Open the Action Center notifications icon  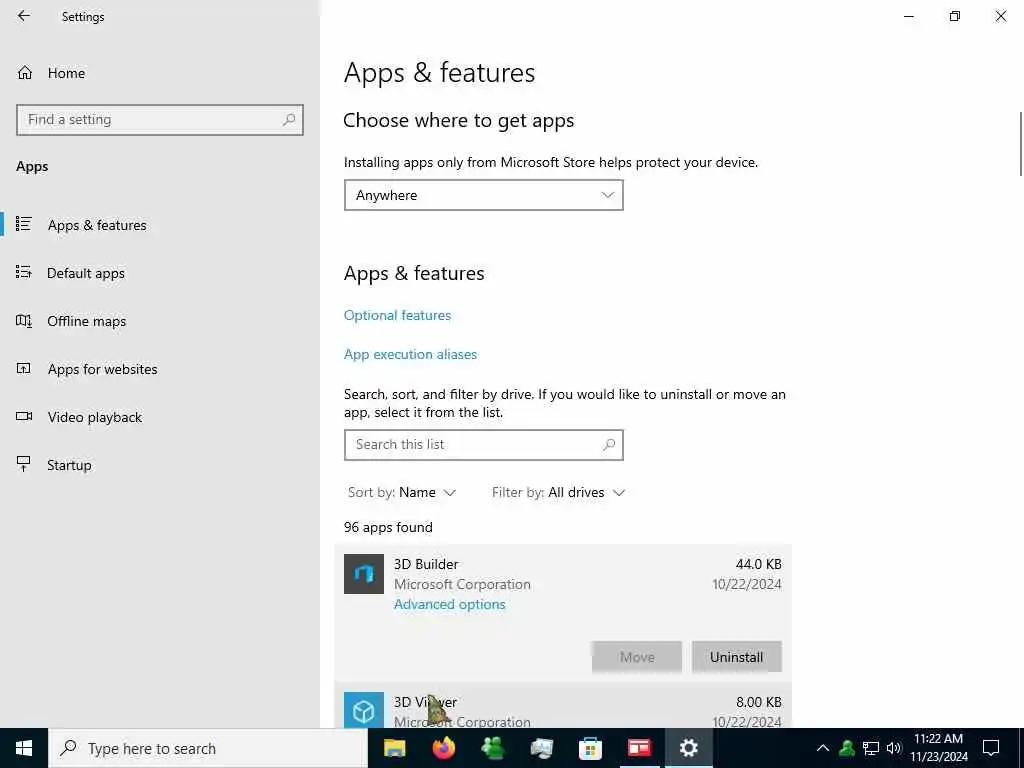(x=991, y=748)
